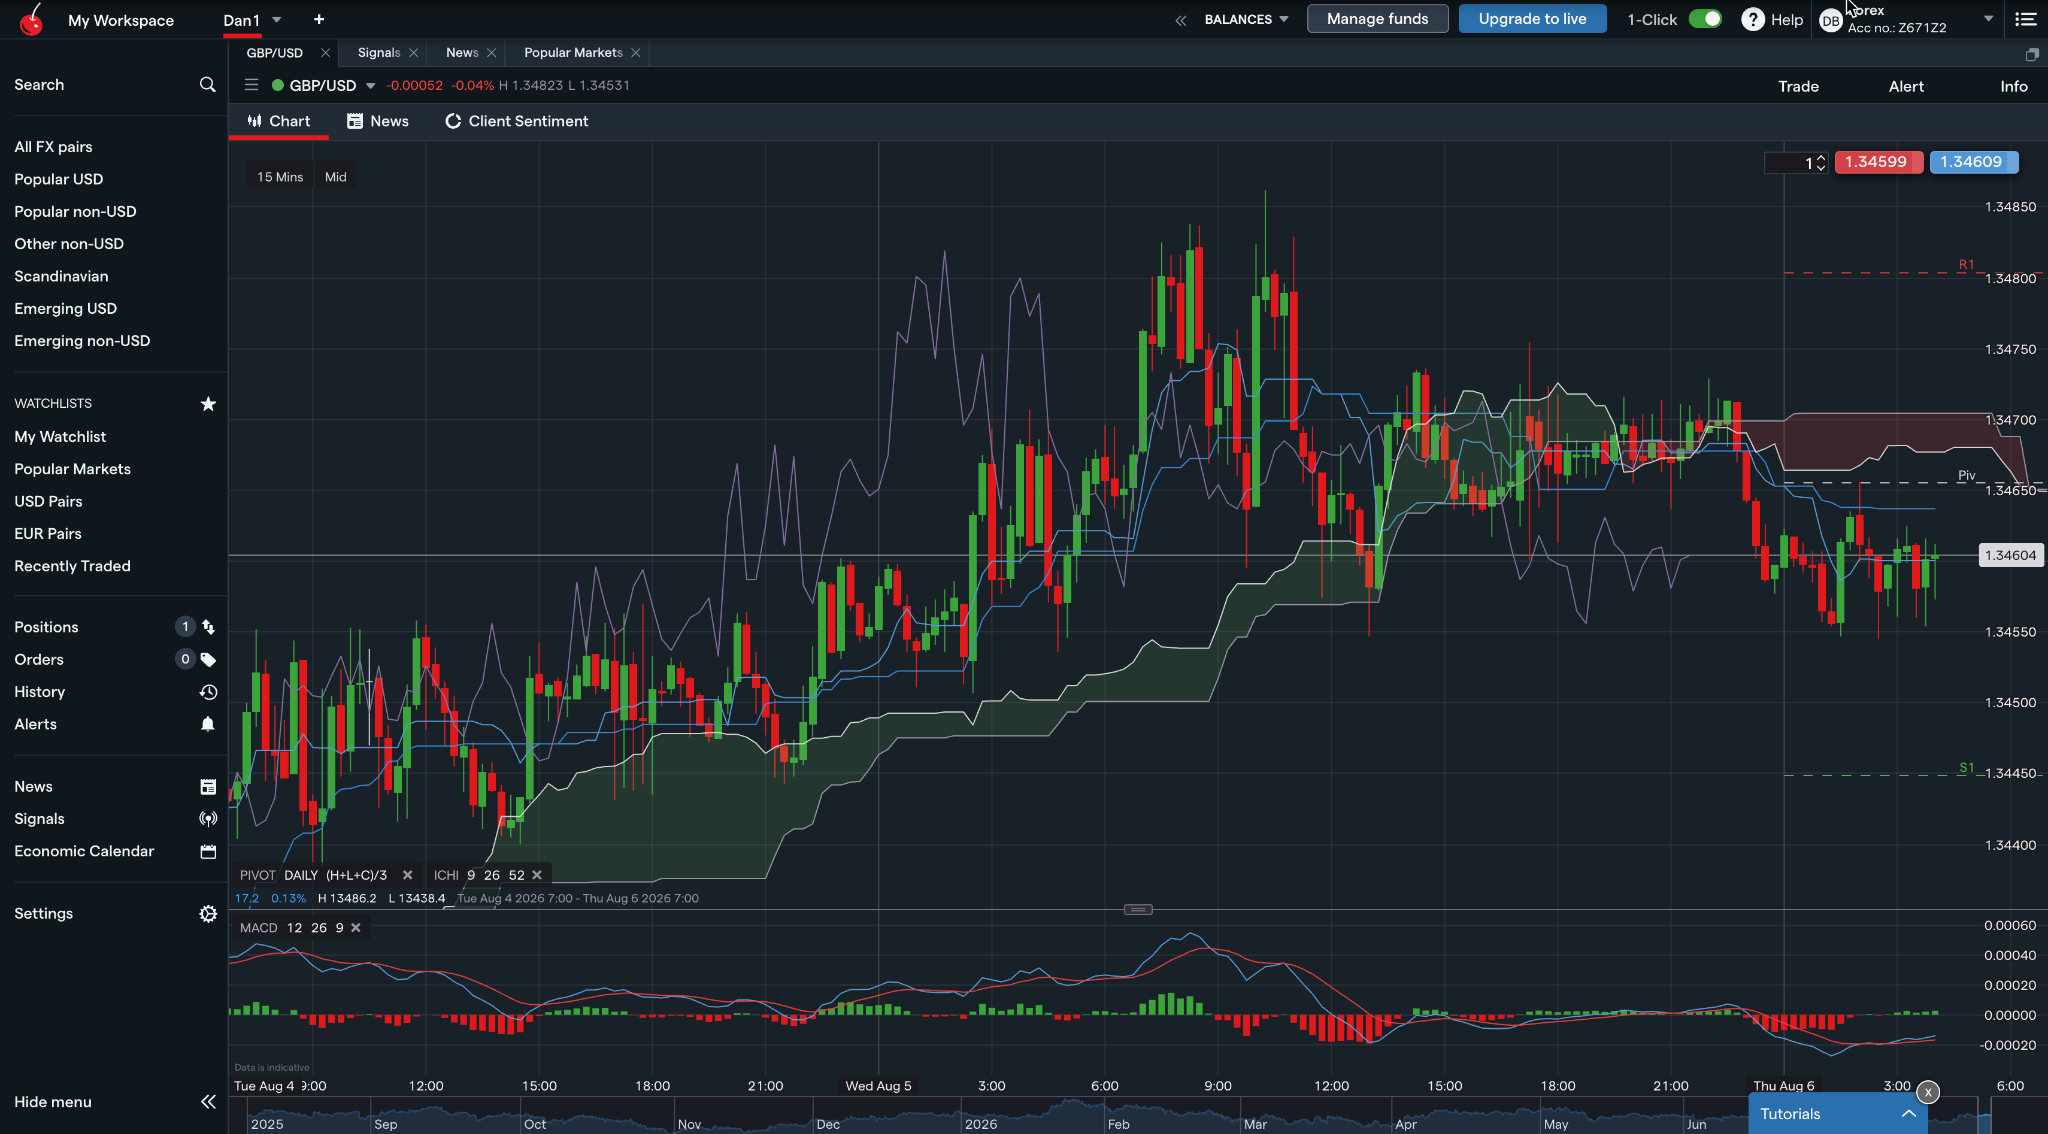
Task: Click My Workspace title
Action: pyautogui.click(x=121, y=20)
